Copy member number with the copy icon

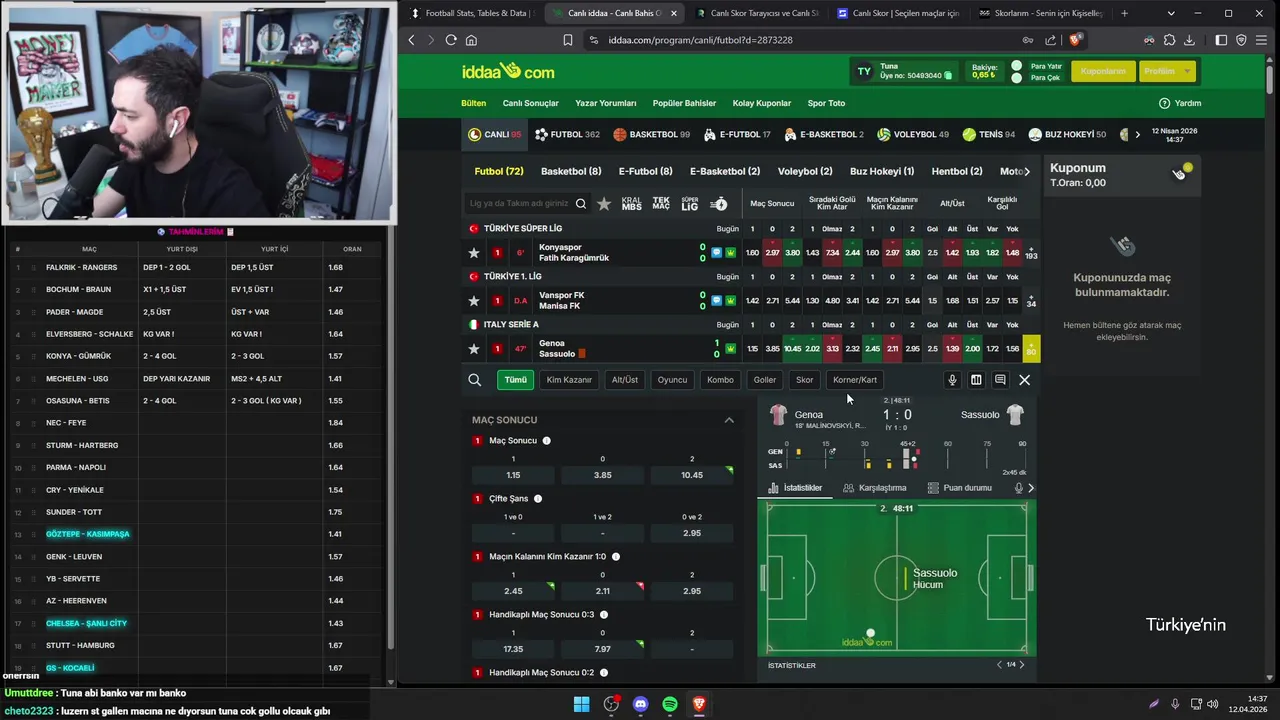click(948, 75)
